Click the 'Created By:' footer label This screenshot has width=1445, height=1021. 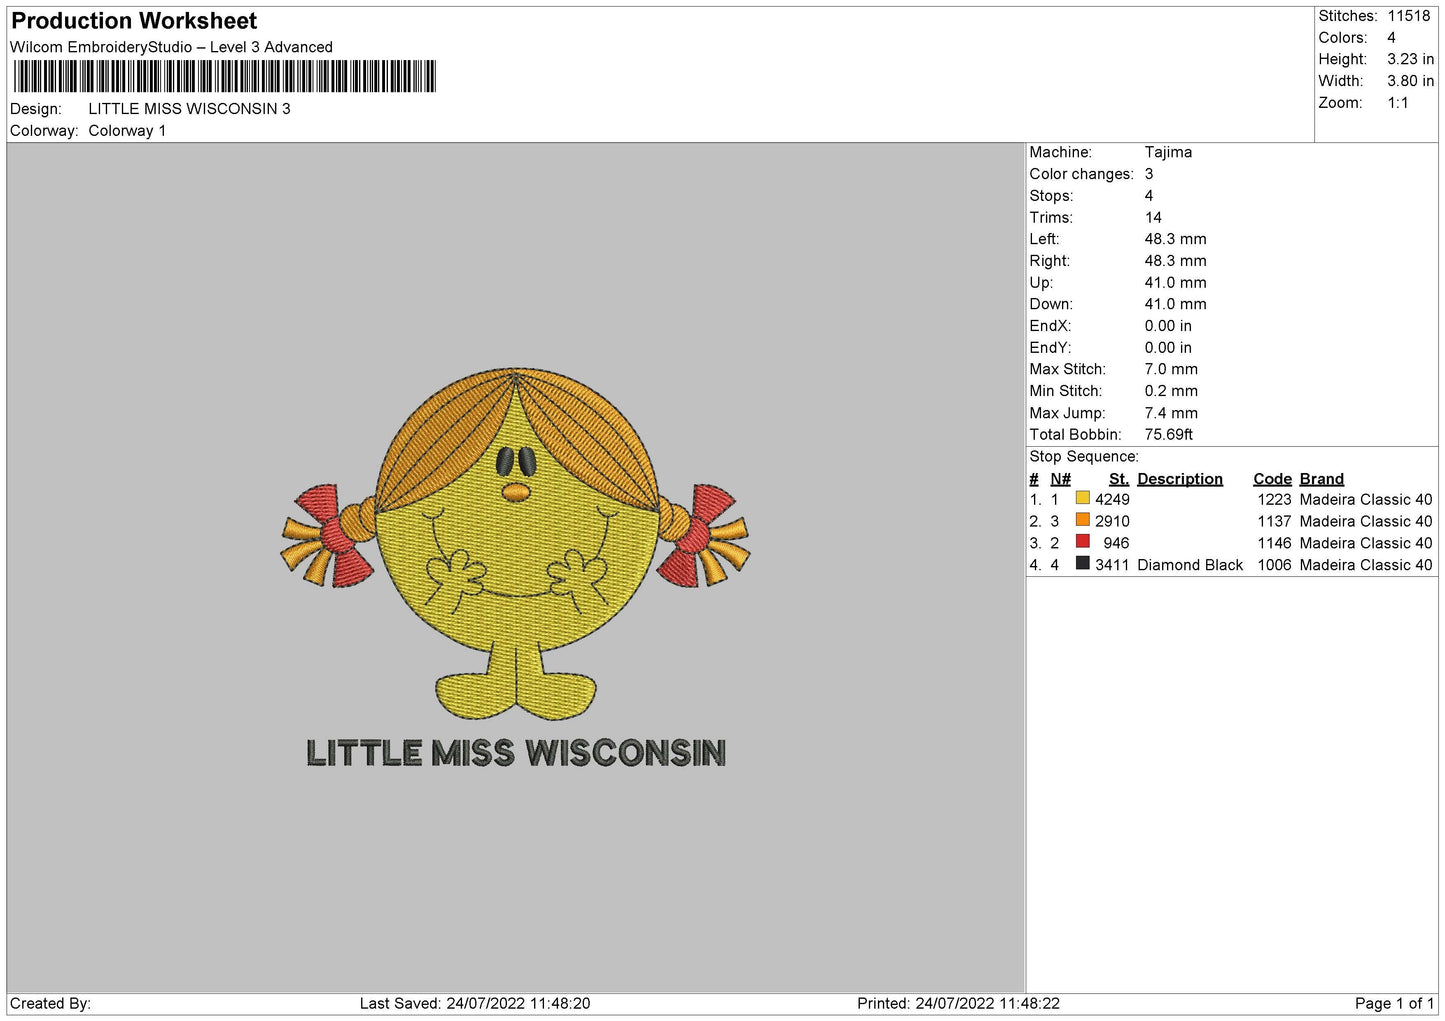[50, 1004]
